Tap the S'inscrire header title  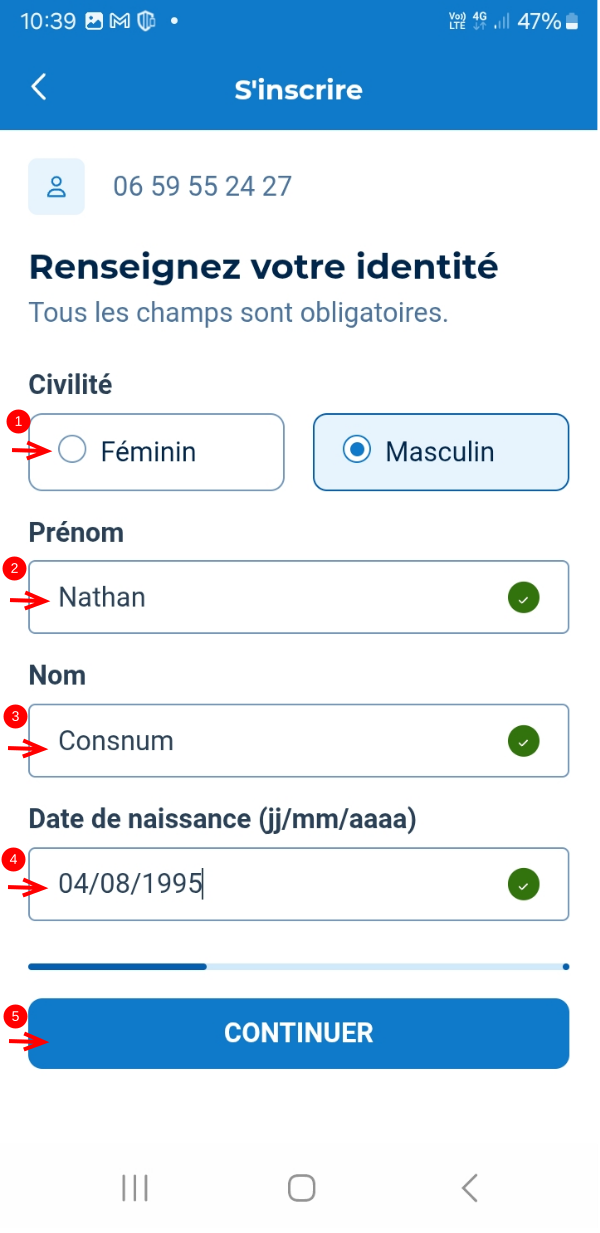(x=298, y=90)
